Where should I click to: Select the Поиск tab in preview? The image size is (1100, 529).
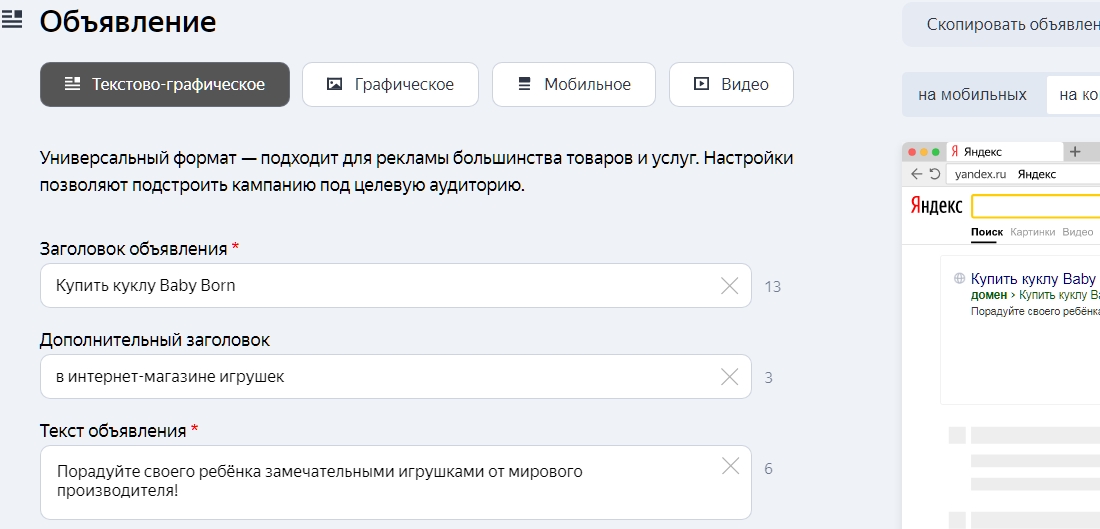pos(987,232)
